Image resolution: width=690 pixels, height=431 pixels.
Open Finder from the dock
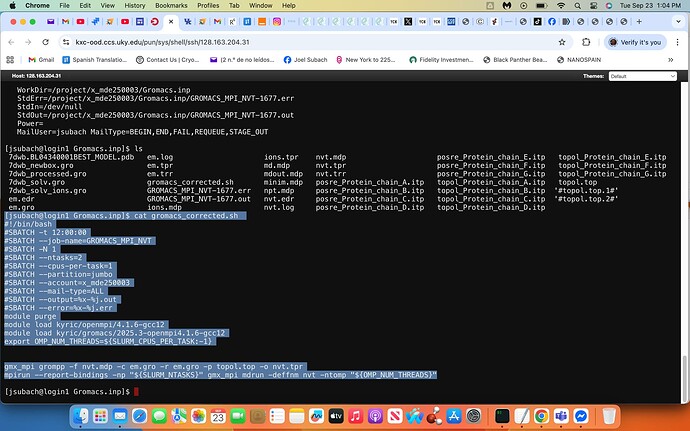(81, 416)
